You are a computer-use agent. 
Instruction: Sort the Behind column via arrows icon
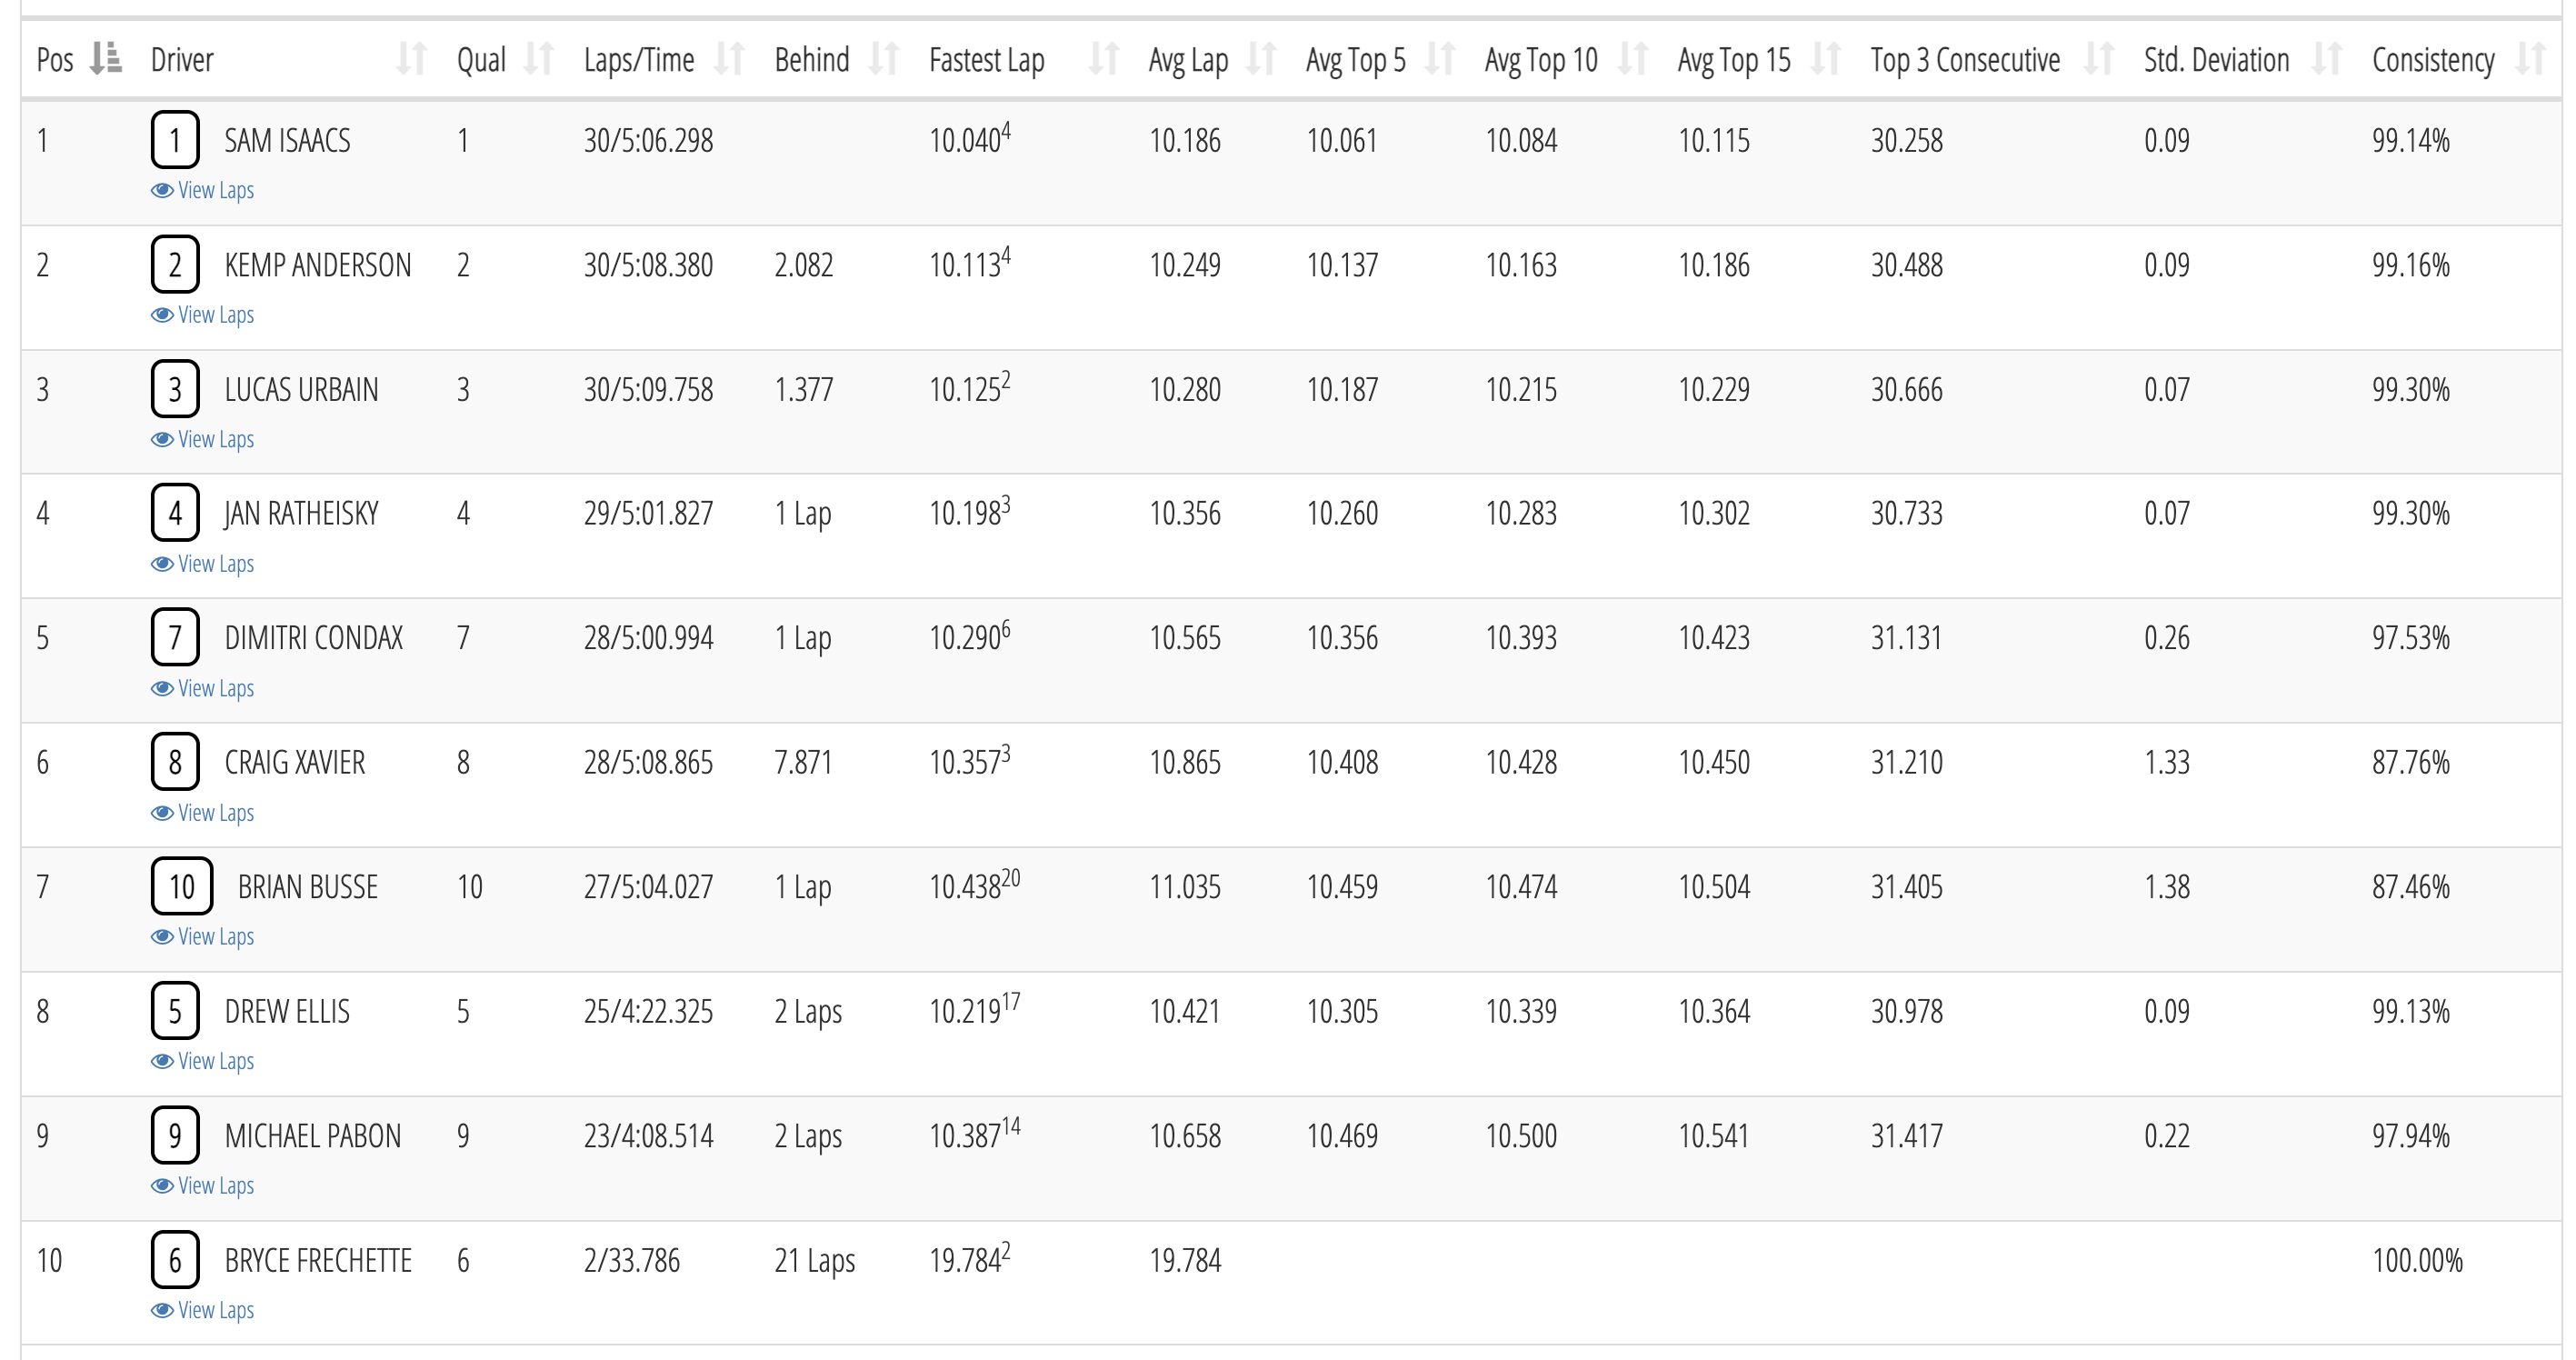pos(884,59)
